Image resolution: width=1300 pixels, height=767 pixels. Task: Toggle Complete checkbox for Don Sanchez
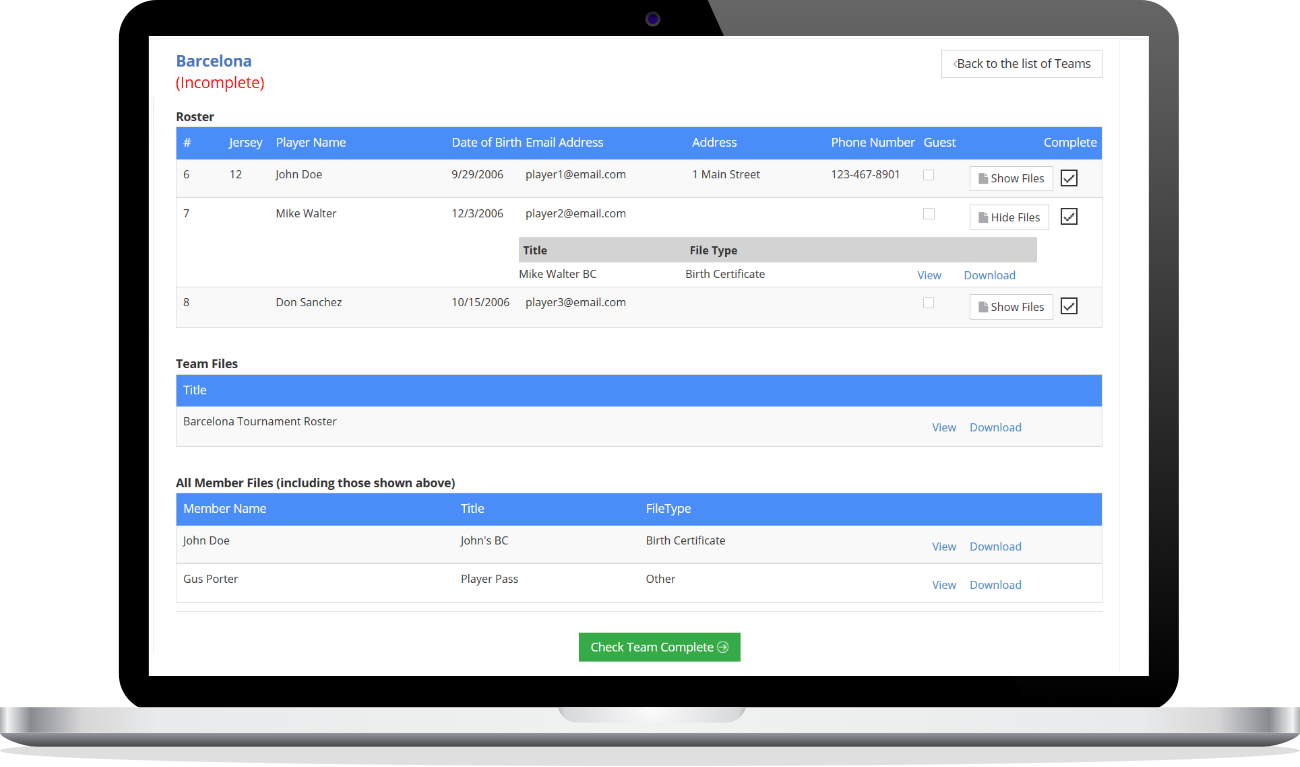[1069, 306]
